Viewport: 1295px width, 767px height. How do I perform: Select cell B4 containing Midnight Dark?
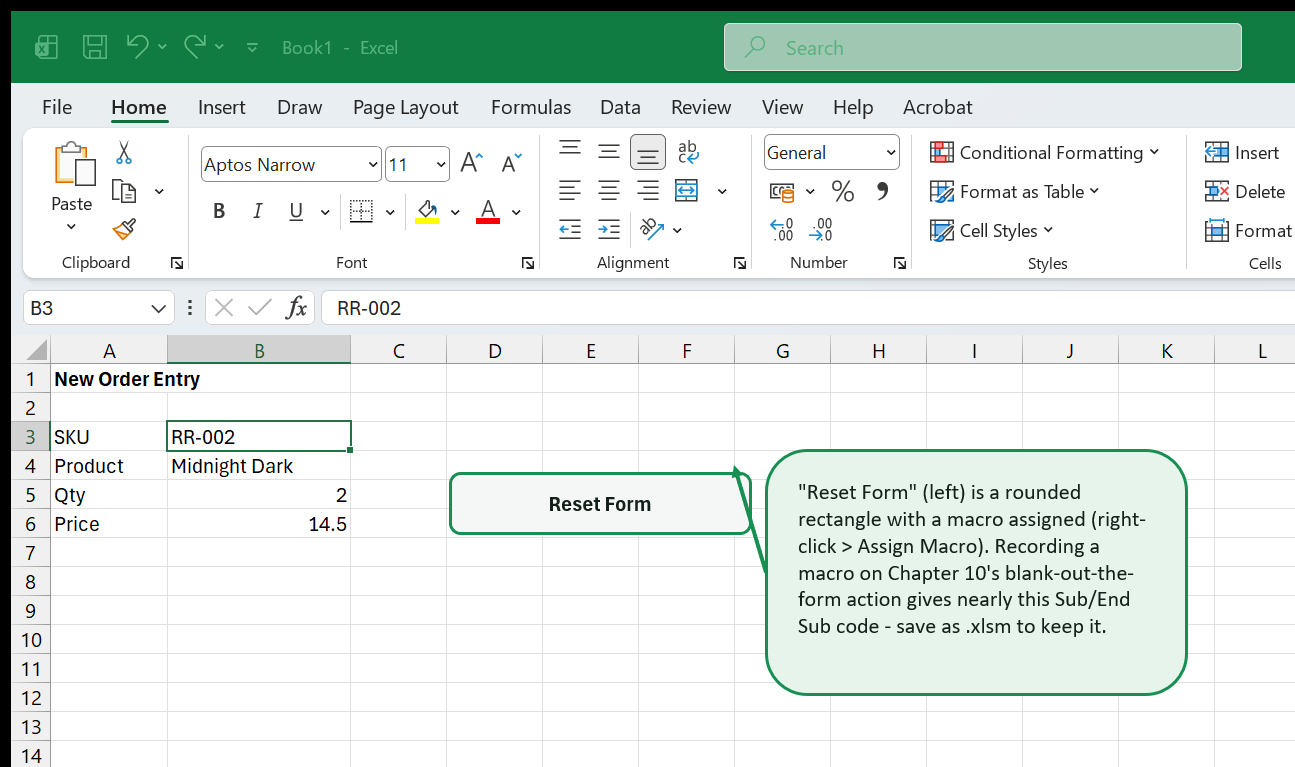tap(259, 466)
